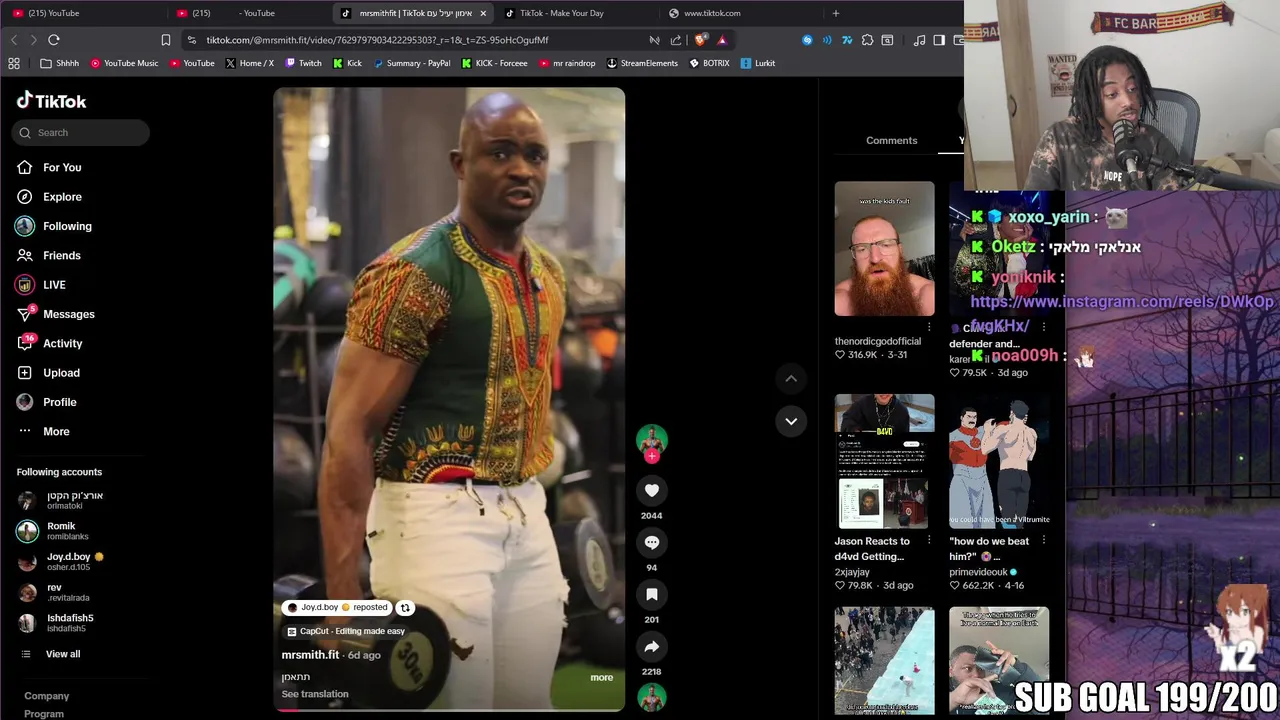Open YouTube Music bookmark
This screenshot has height=720, width=1280.
pos(124,63)
